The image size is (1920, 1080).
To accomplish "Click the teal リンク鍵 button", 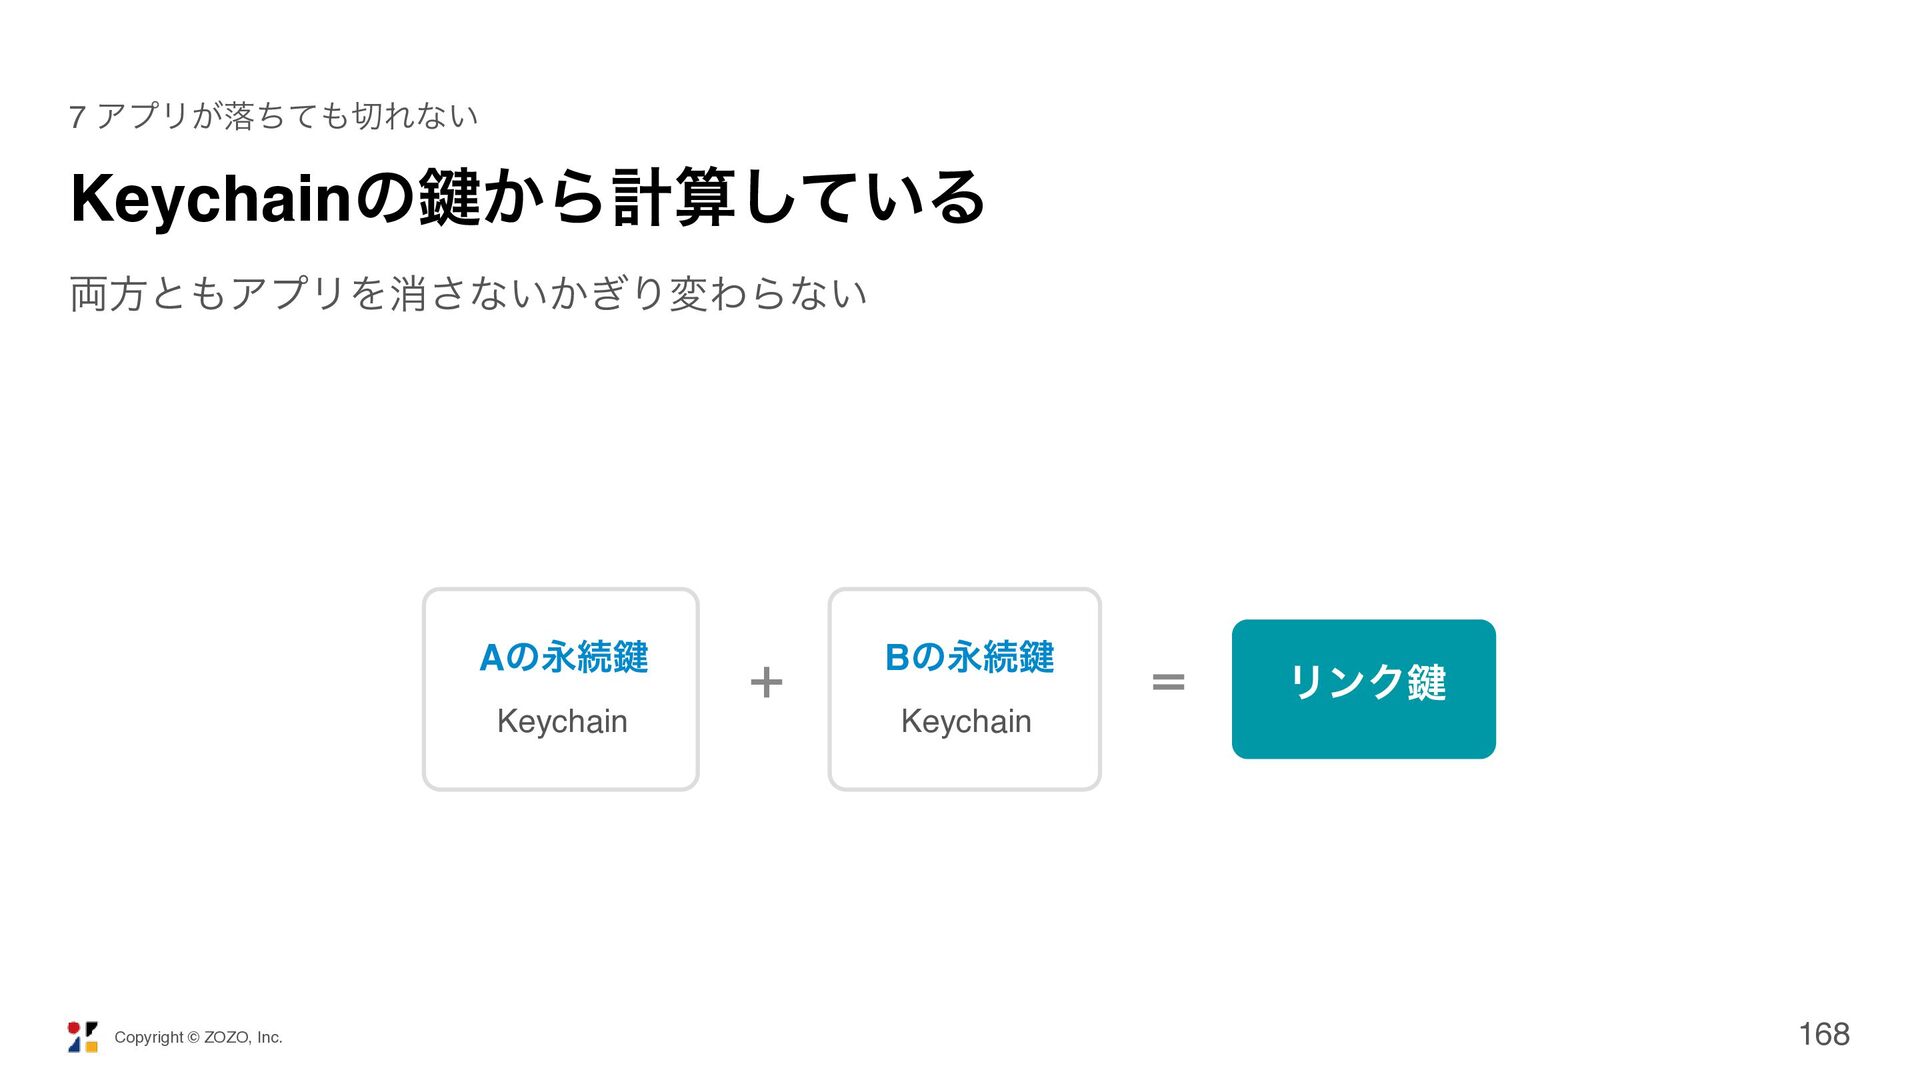I will [1364, 689].
